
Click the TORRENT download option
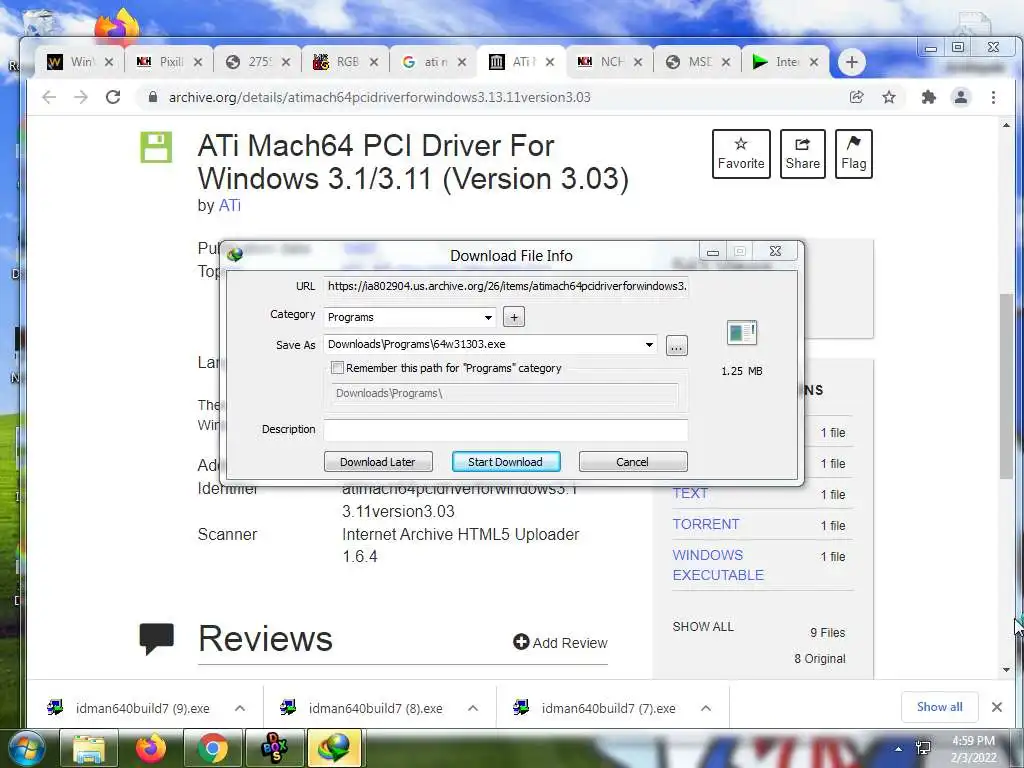click(x=706, y=524)
